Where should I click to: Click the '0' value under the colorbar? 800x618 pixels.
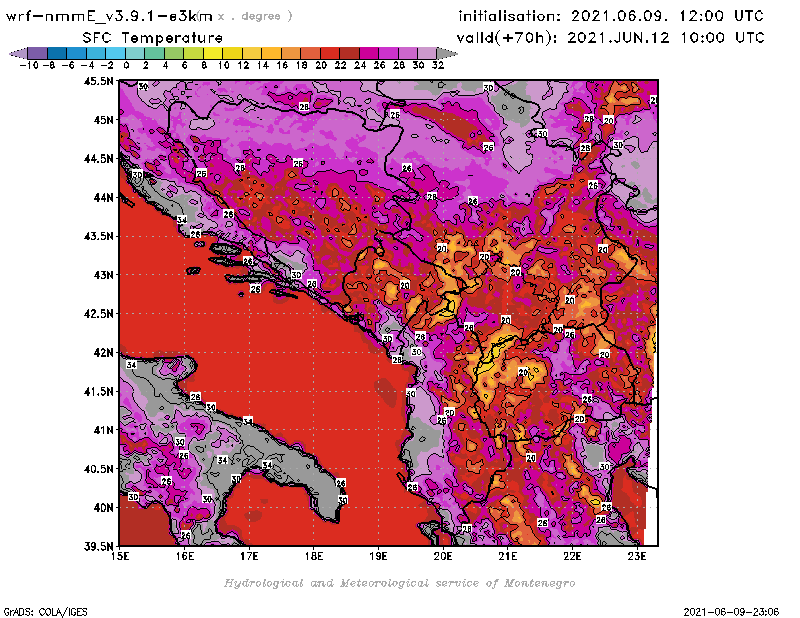126,65
